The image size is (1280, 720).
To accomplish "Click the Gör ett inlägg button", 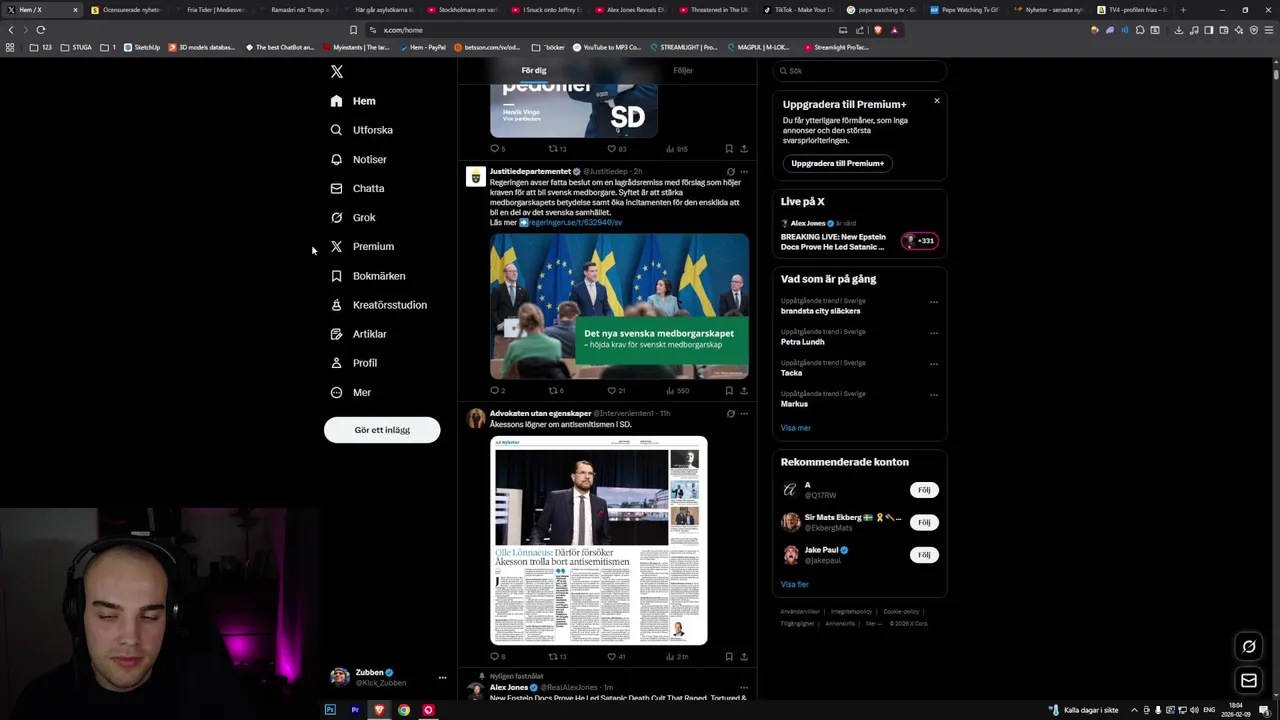I will (382, 430).
